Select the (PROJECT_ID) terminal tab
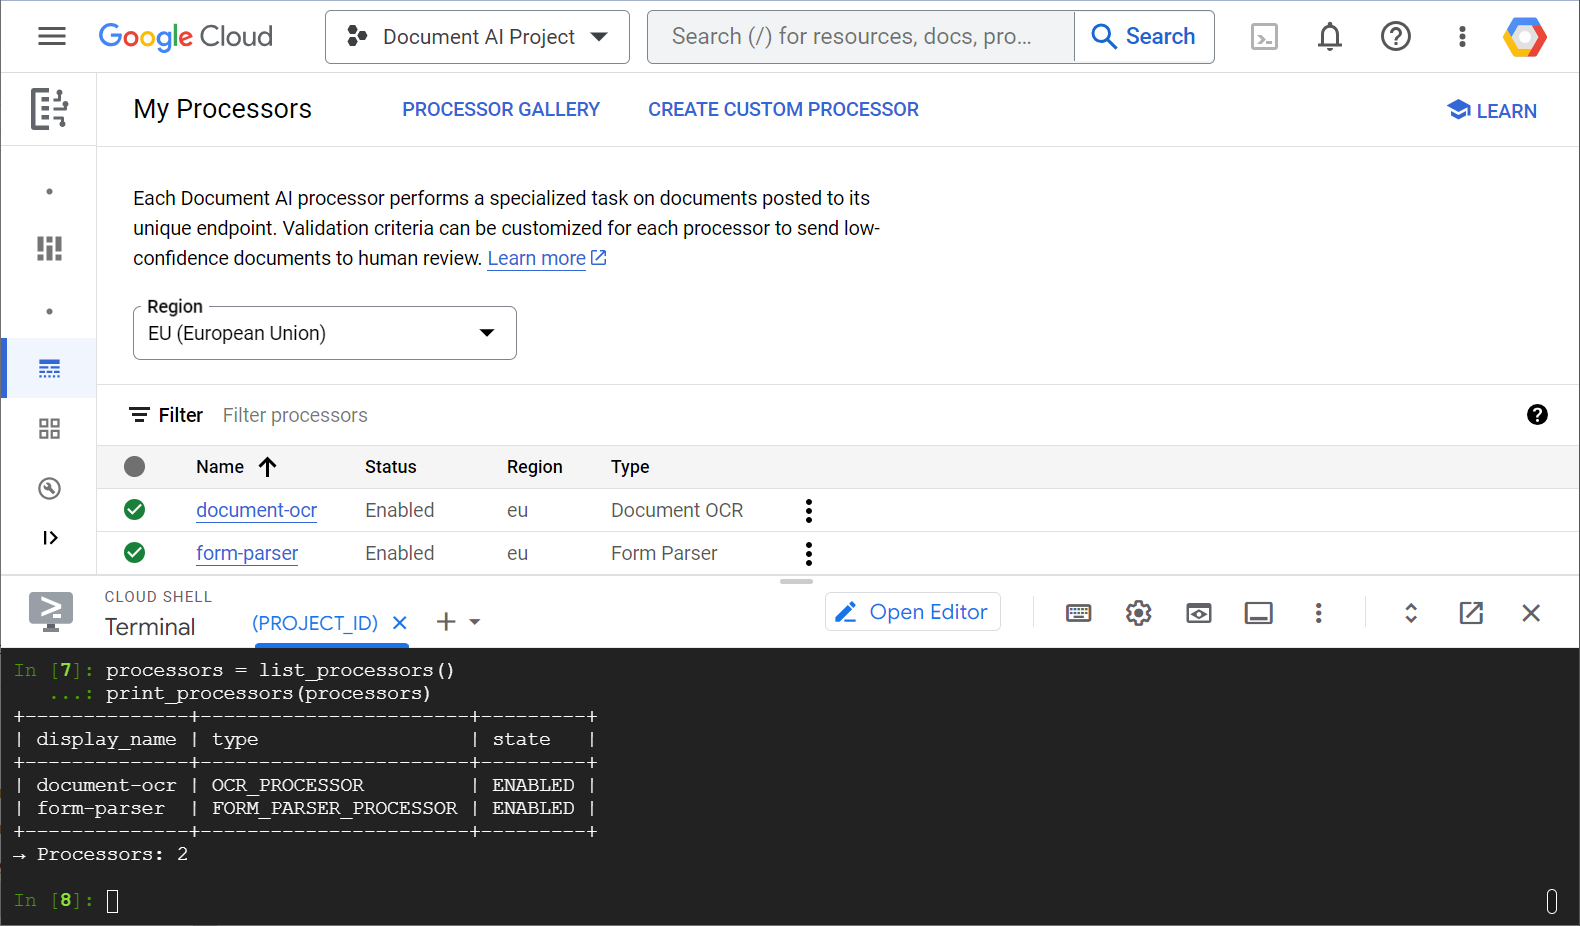 coord(315,623)
